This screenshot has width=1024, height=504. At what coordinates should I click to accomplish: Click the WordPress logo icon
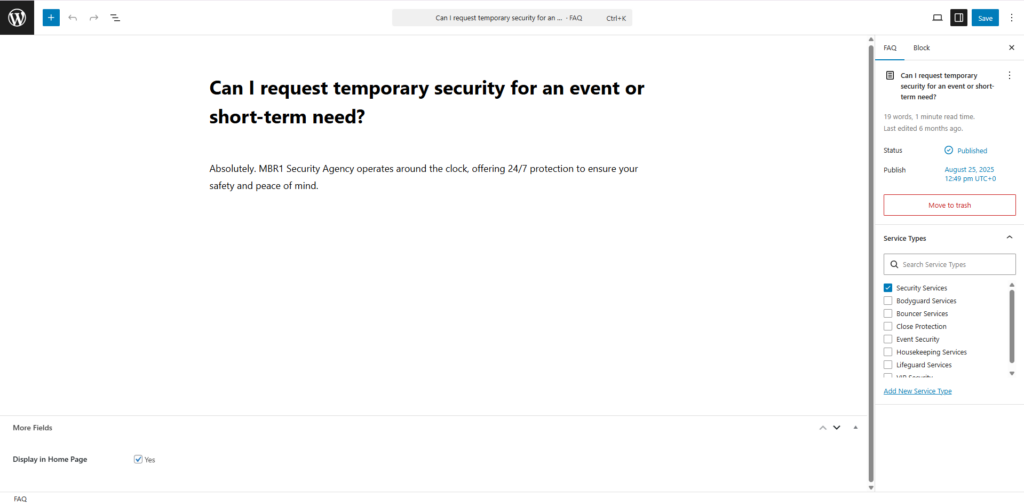pos(17,17)
